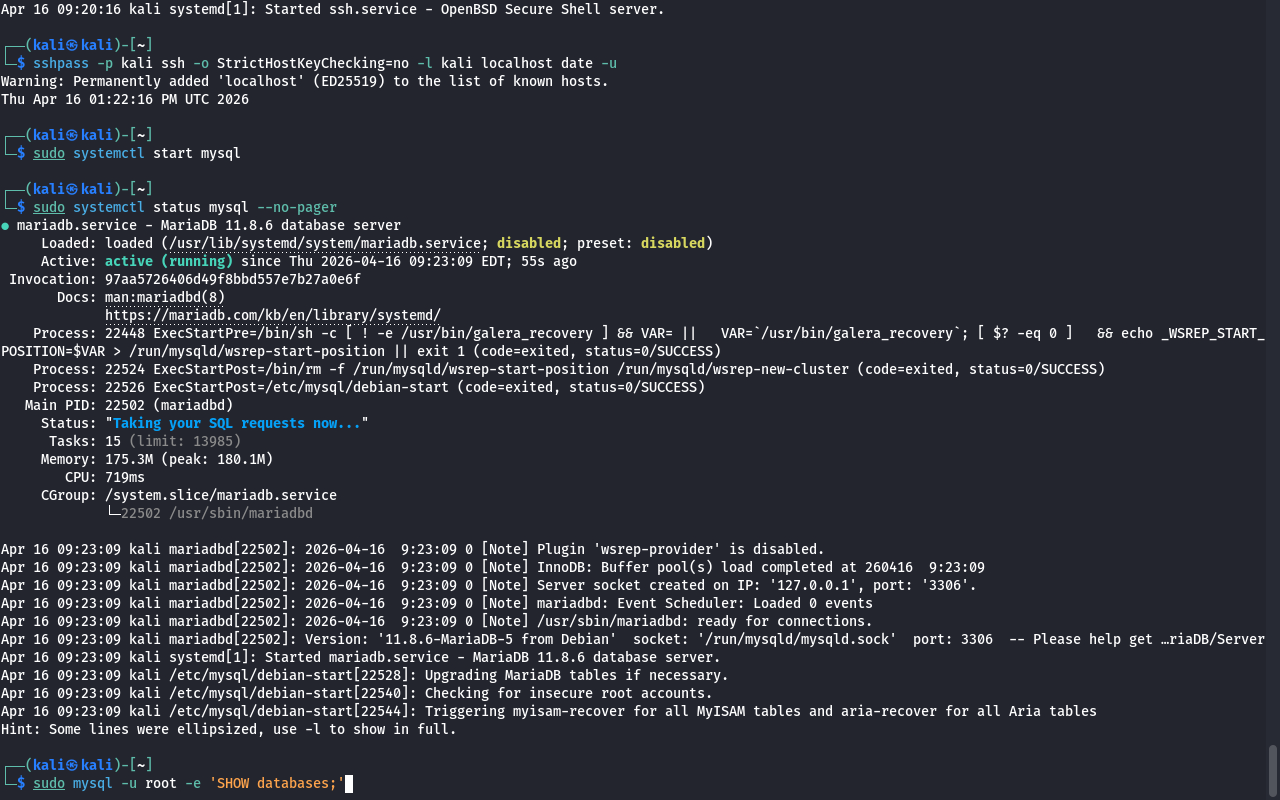Open the mariadb.com systemd documentation URL

[272, 315]
